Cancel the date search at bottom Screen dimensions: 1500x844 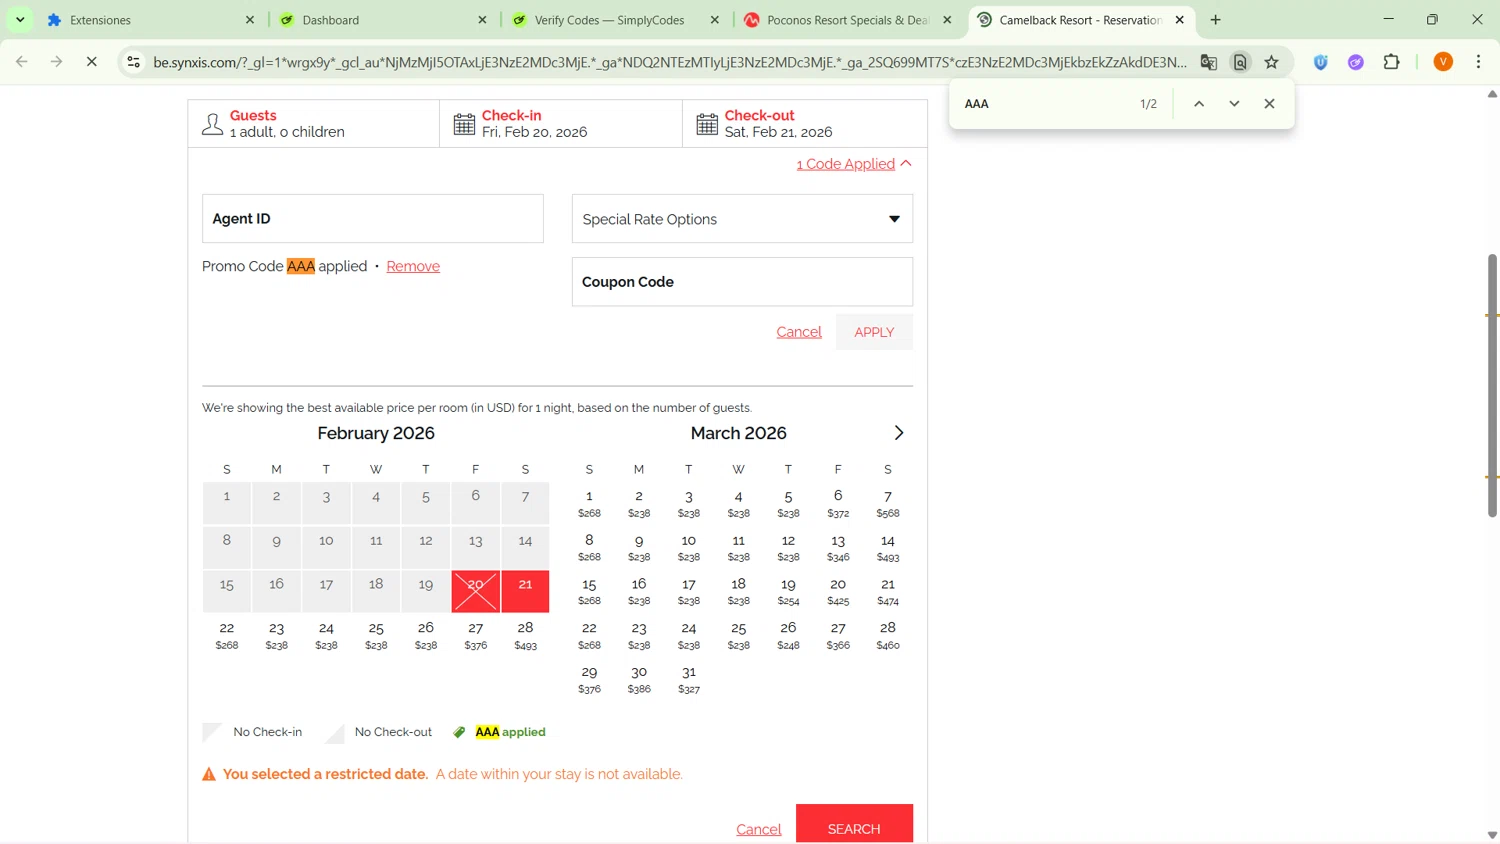[758, 829]
